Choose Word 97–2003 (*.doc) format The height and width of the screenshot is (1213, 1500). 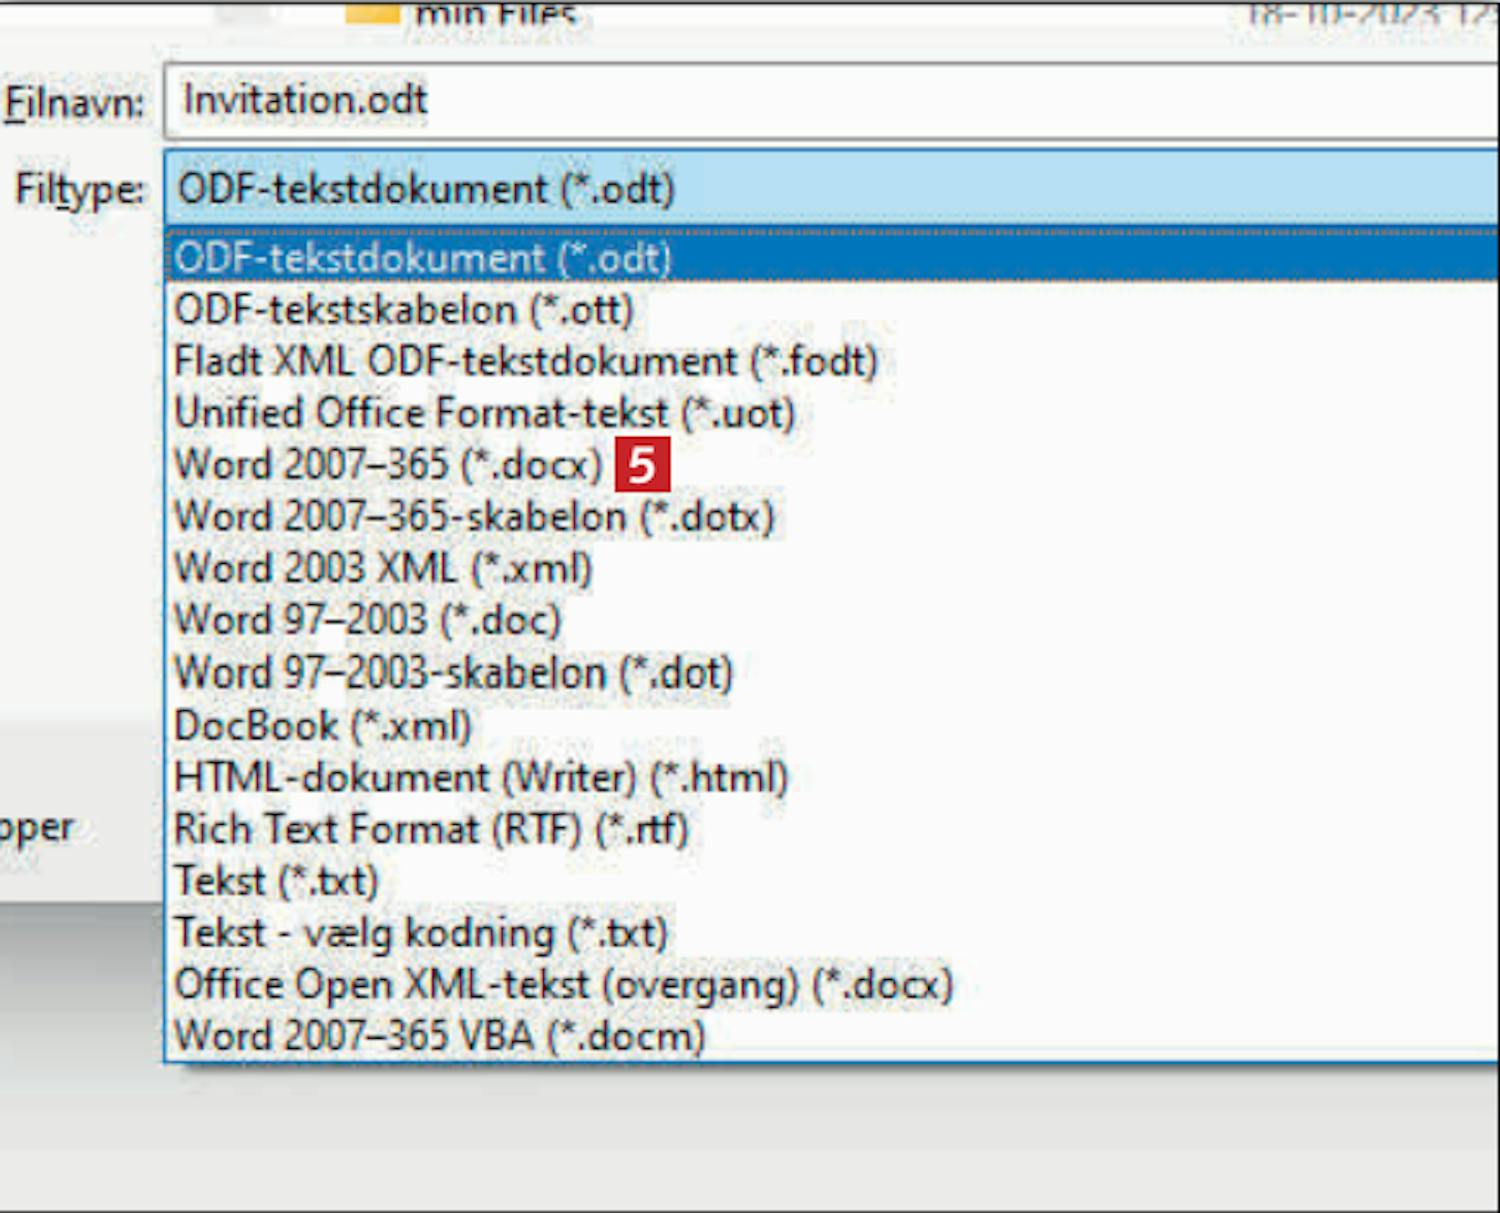click(832, 621)
